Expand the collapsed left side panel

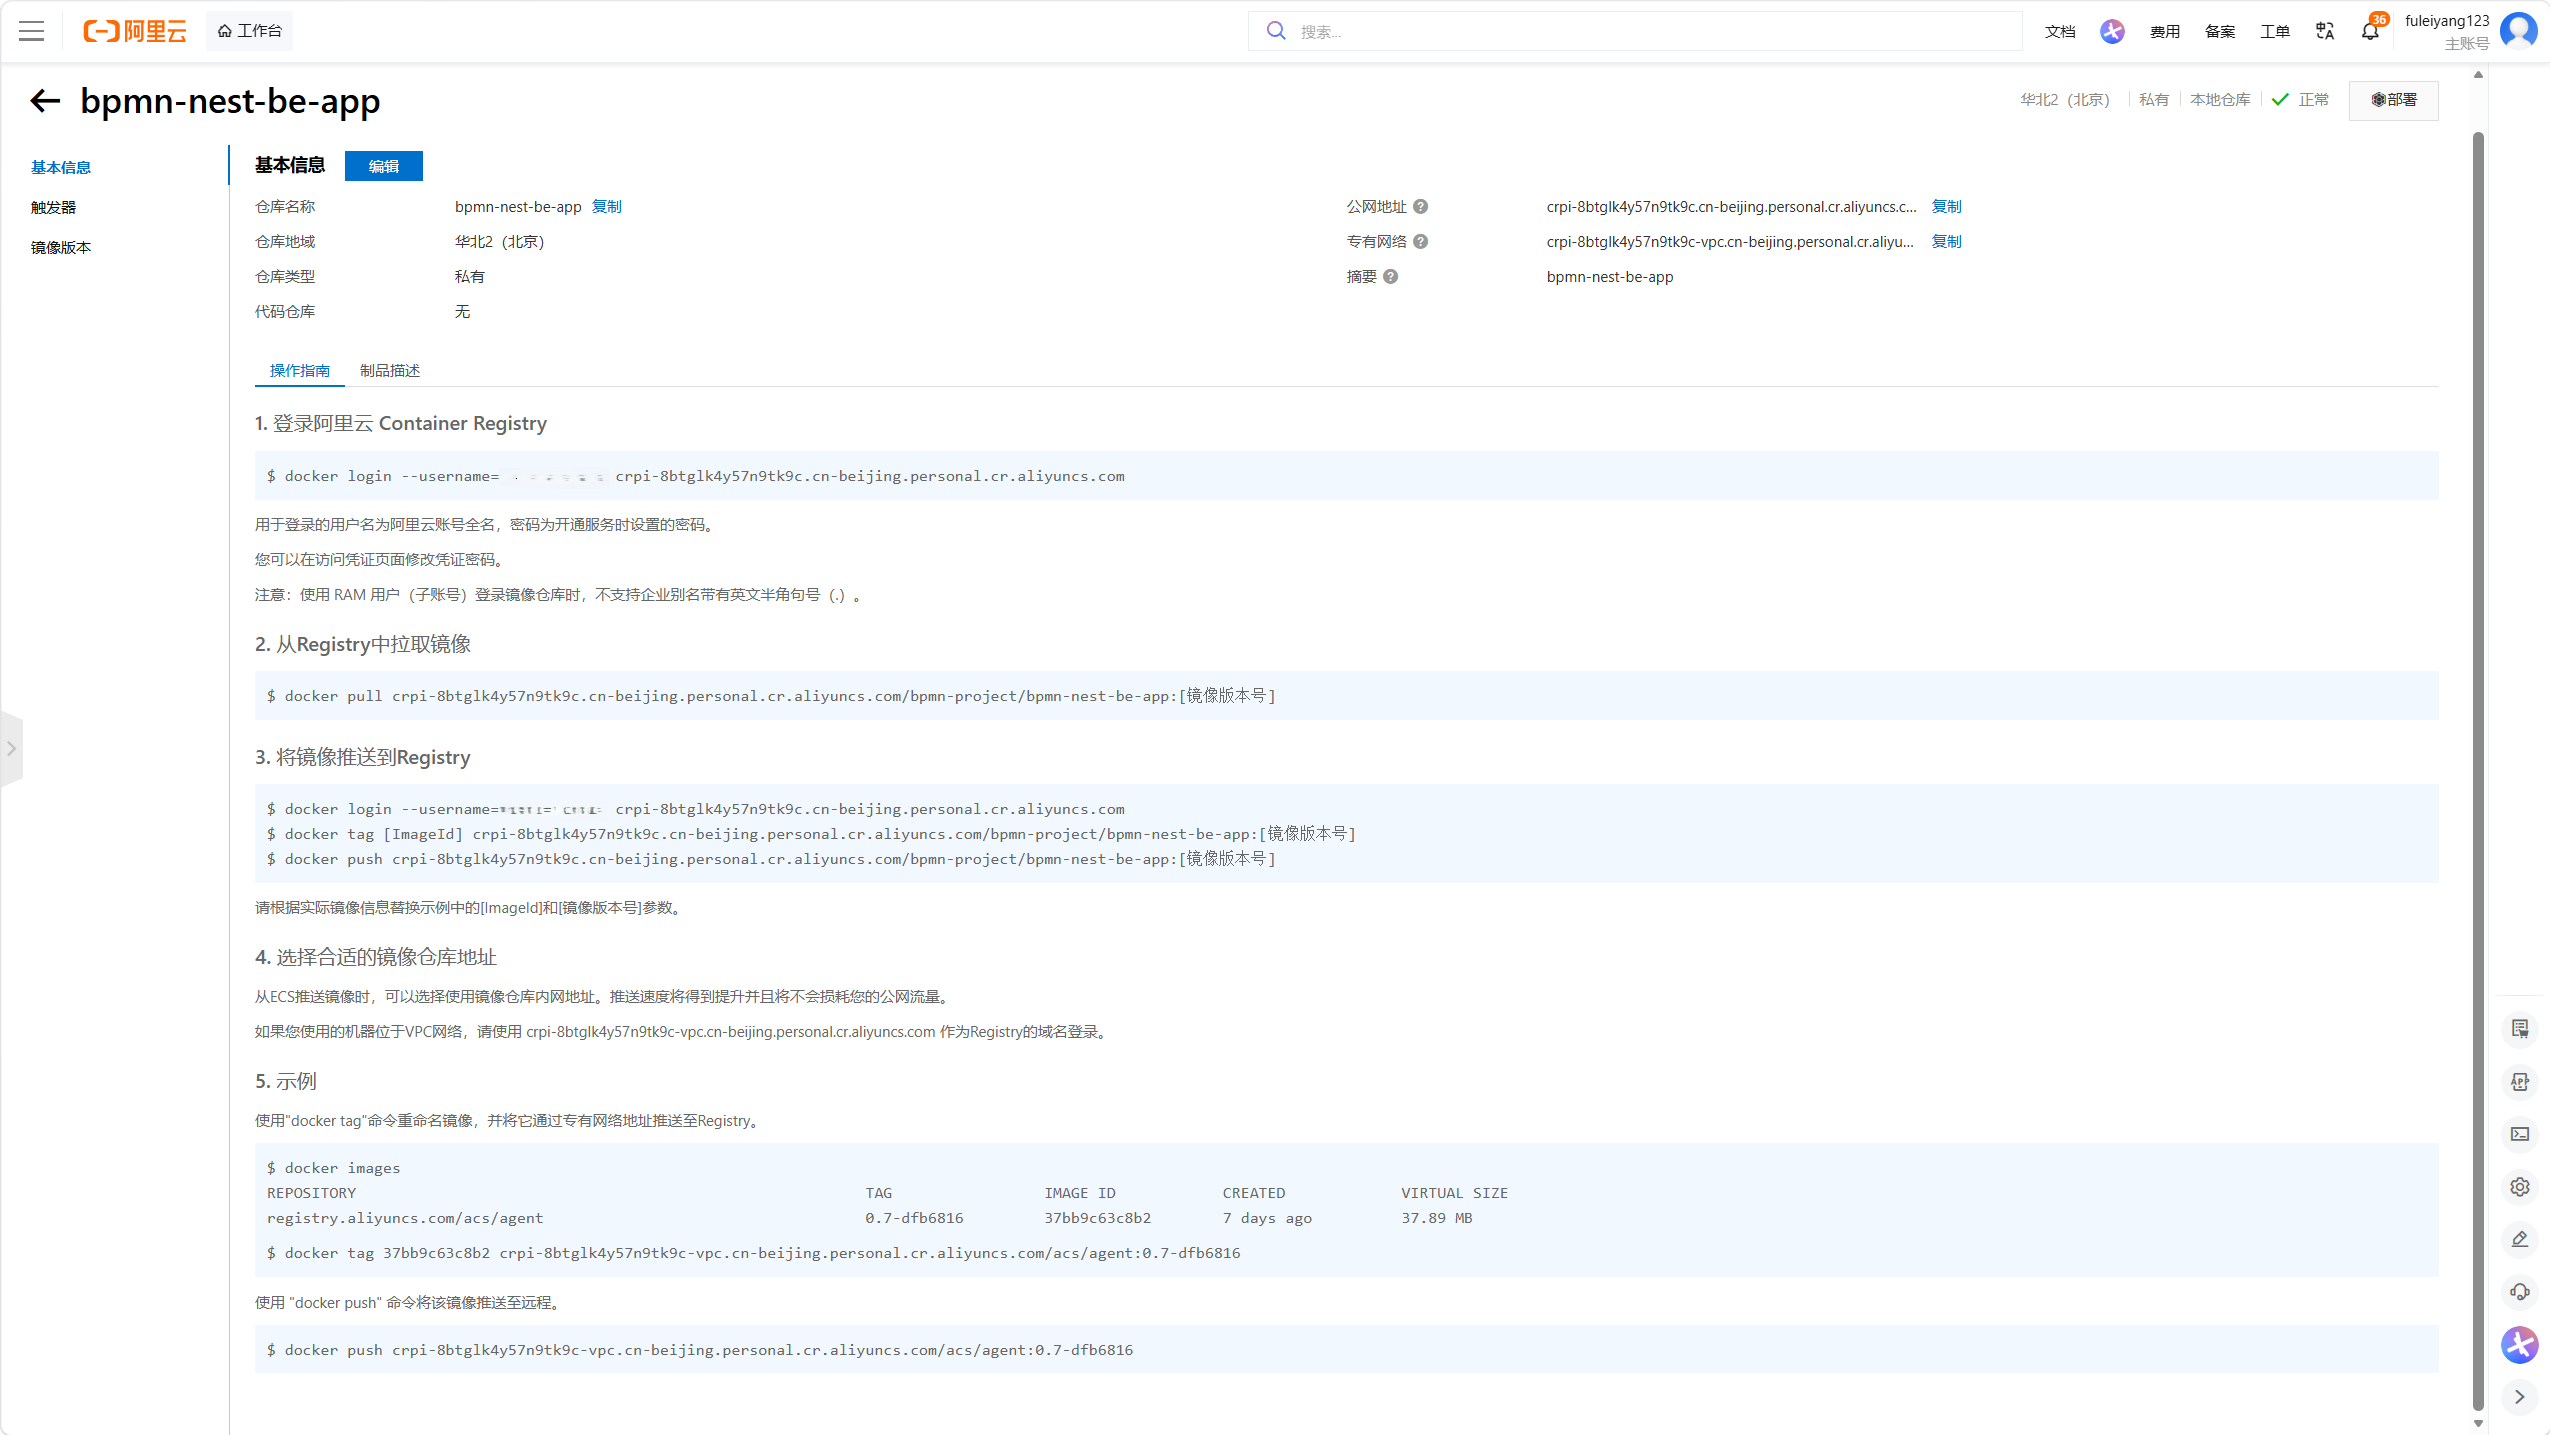tap(11, 748)
